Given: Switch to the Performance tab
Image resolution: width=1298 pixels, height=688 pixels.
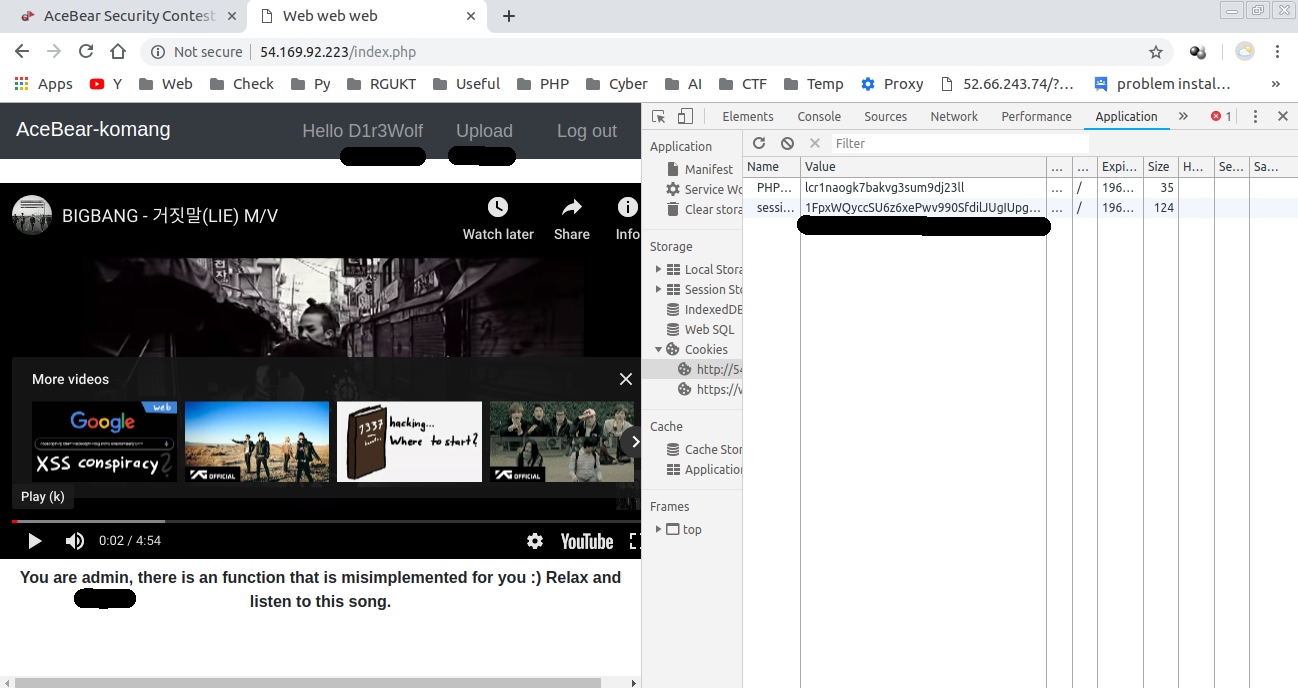Looking at the screenshot, I should [x=1037, y=116].
